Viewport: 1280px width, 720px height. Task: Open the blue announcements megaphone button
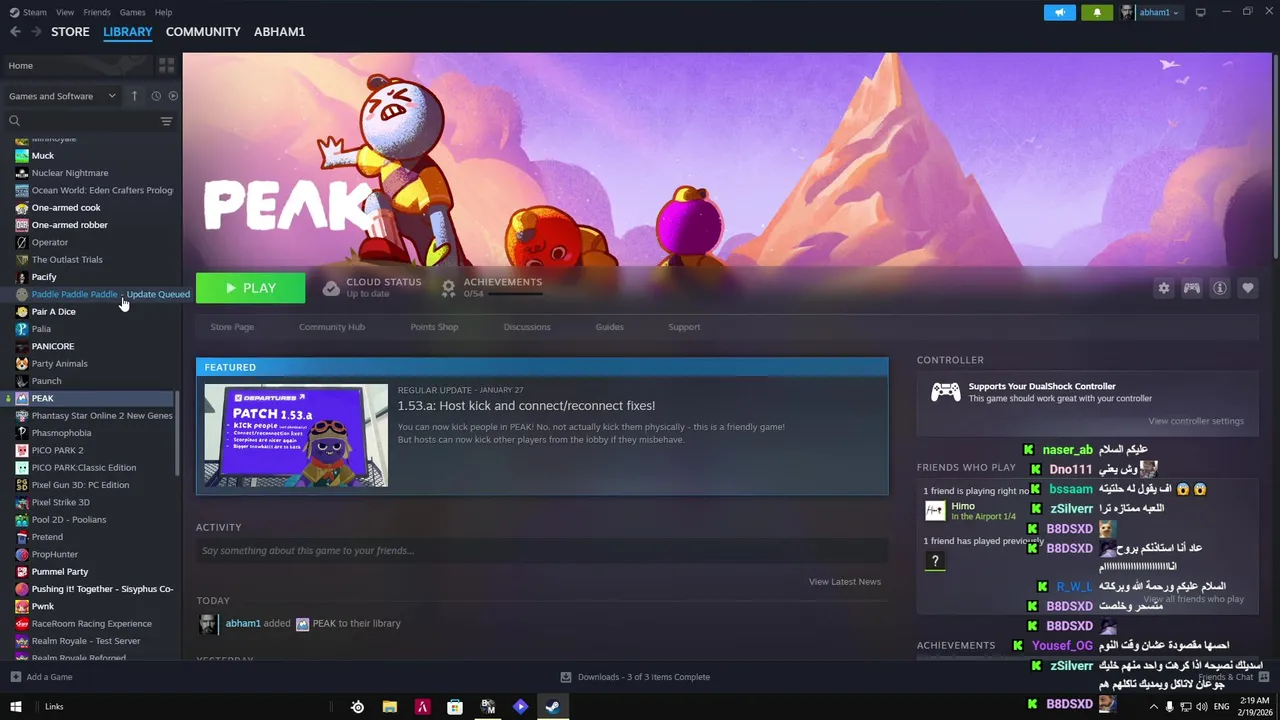coord(1060,12)
